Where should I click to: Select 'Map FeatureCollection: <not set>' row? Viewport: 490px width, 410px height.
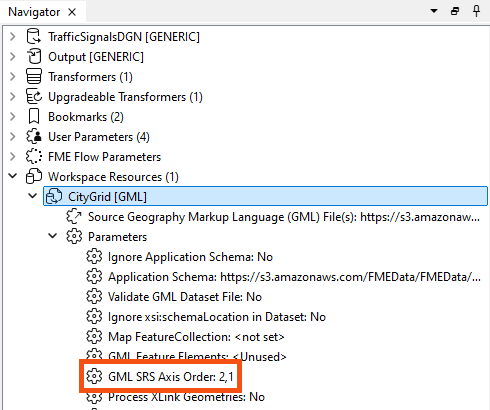click(x=196, y=337)
